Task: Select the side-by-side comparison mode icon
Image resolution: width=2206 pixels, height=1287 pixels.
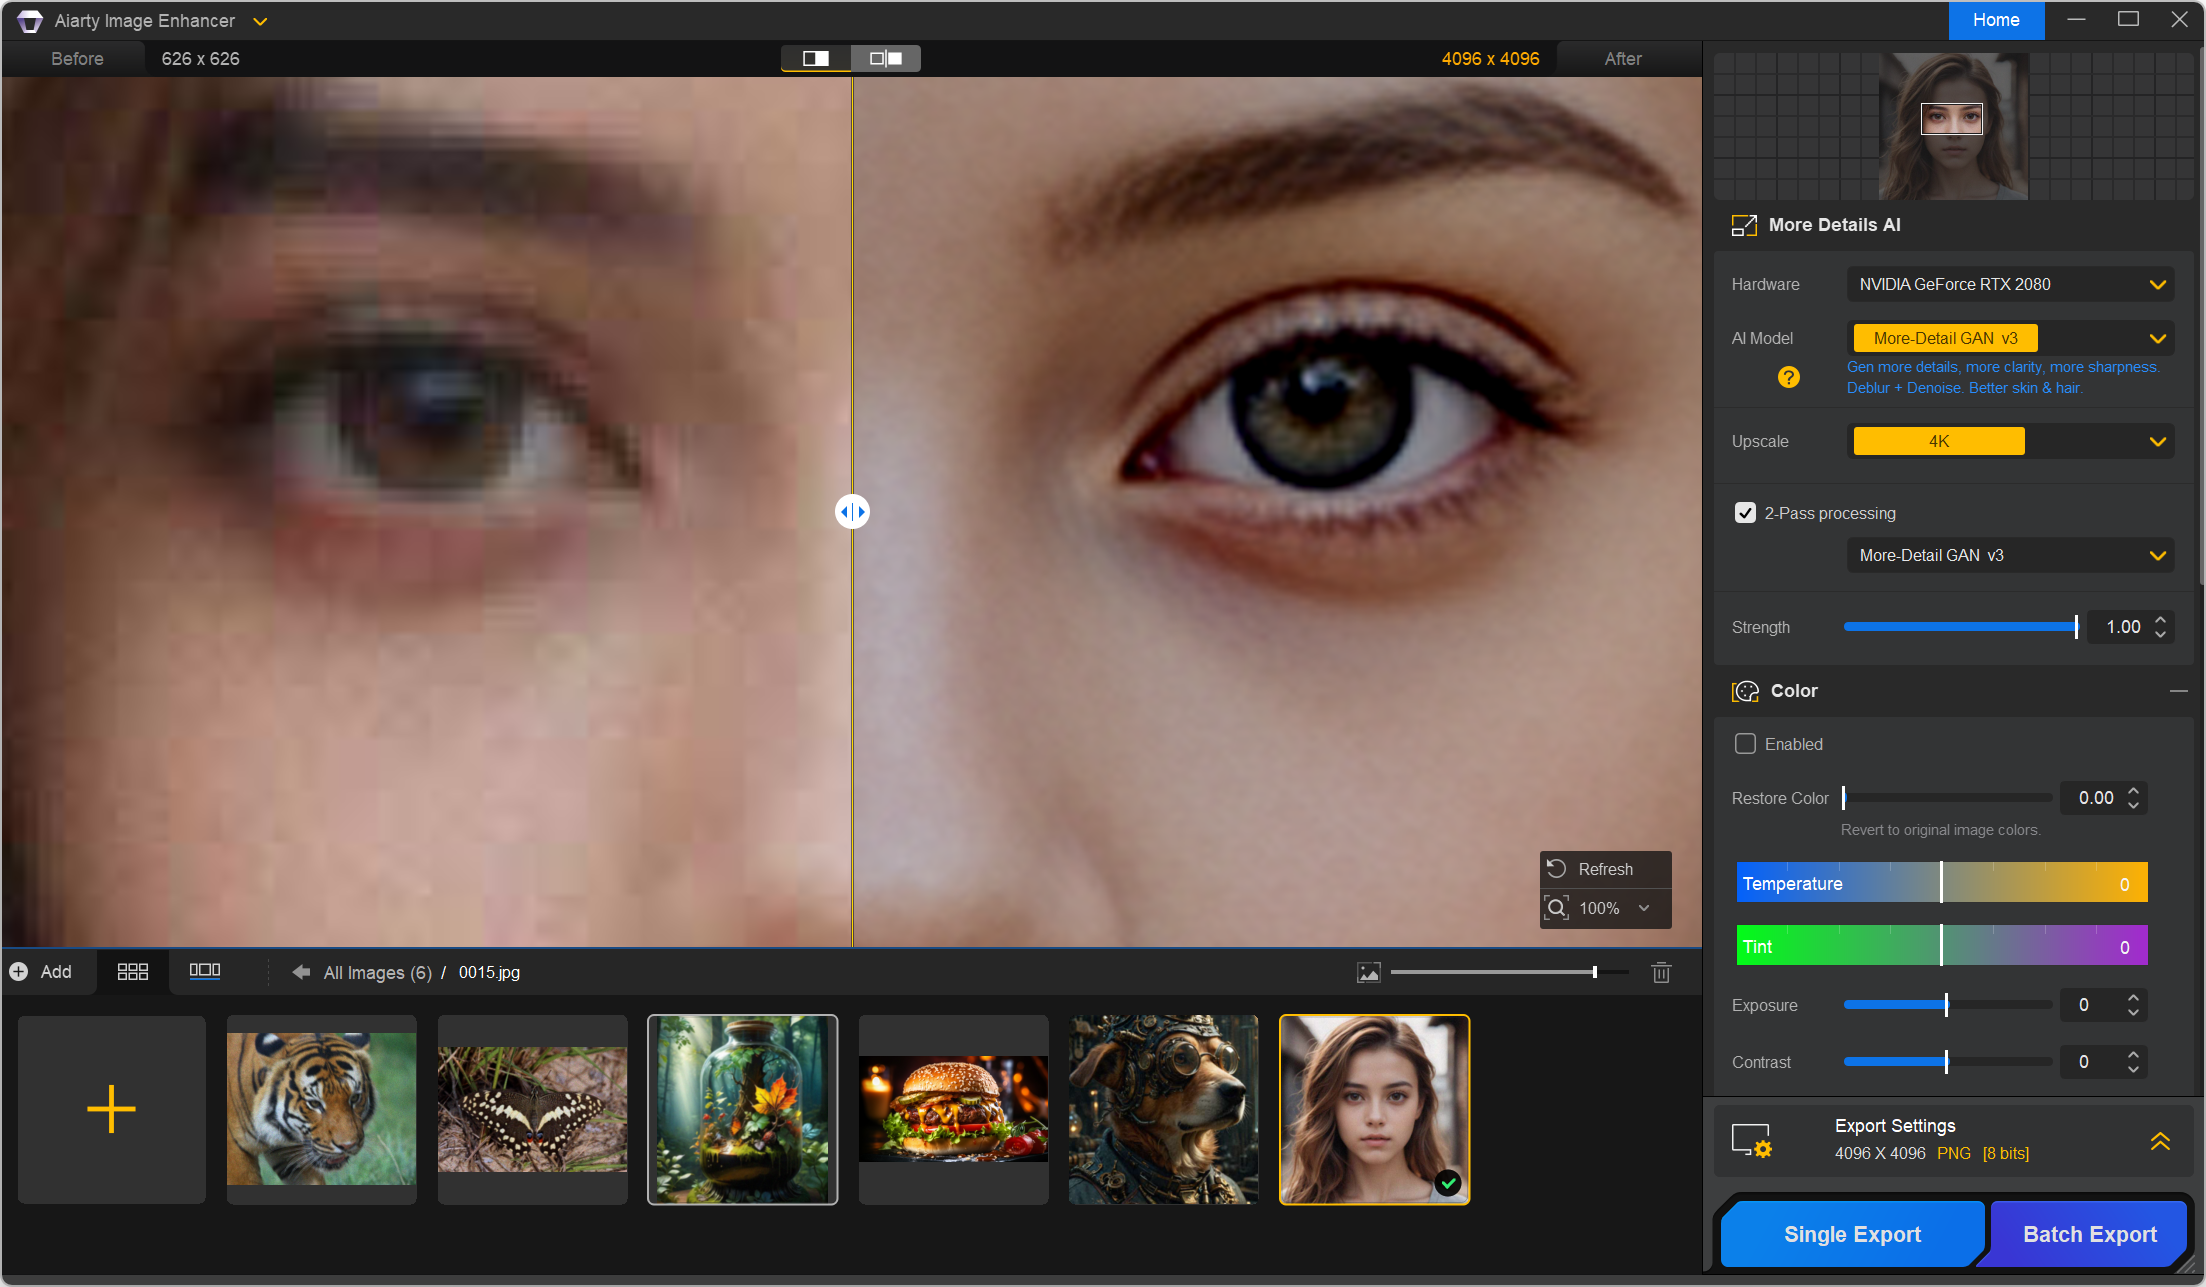Action: pyautogui.click(x=886, y=59)
